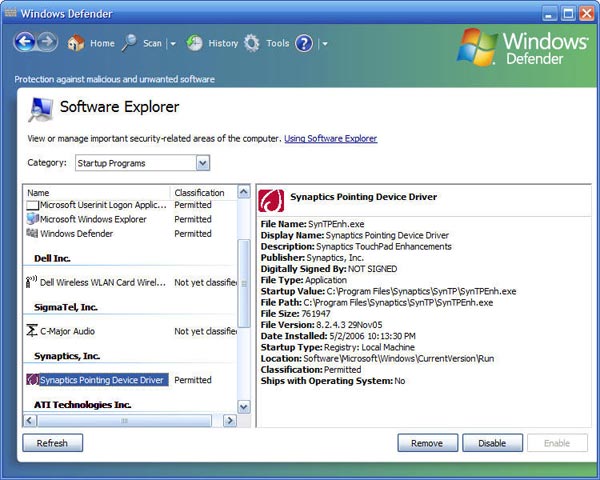Image resolution: width=600 pixels, height=480 pixels.
Task: Open the Tools gear icon
Action: point(251,43)
